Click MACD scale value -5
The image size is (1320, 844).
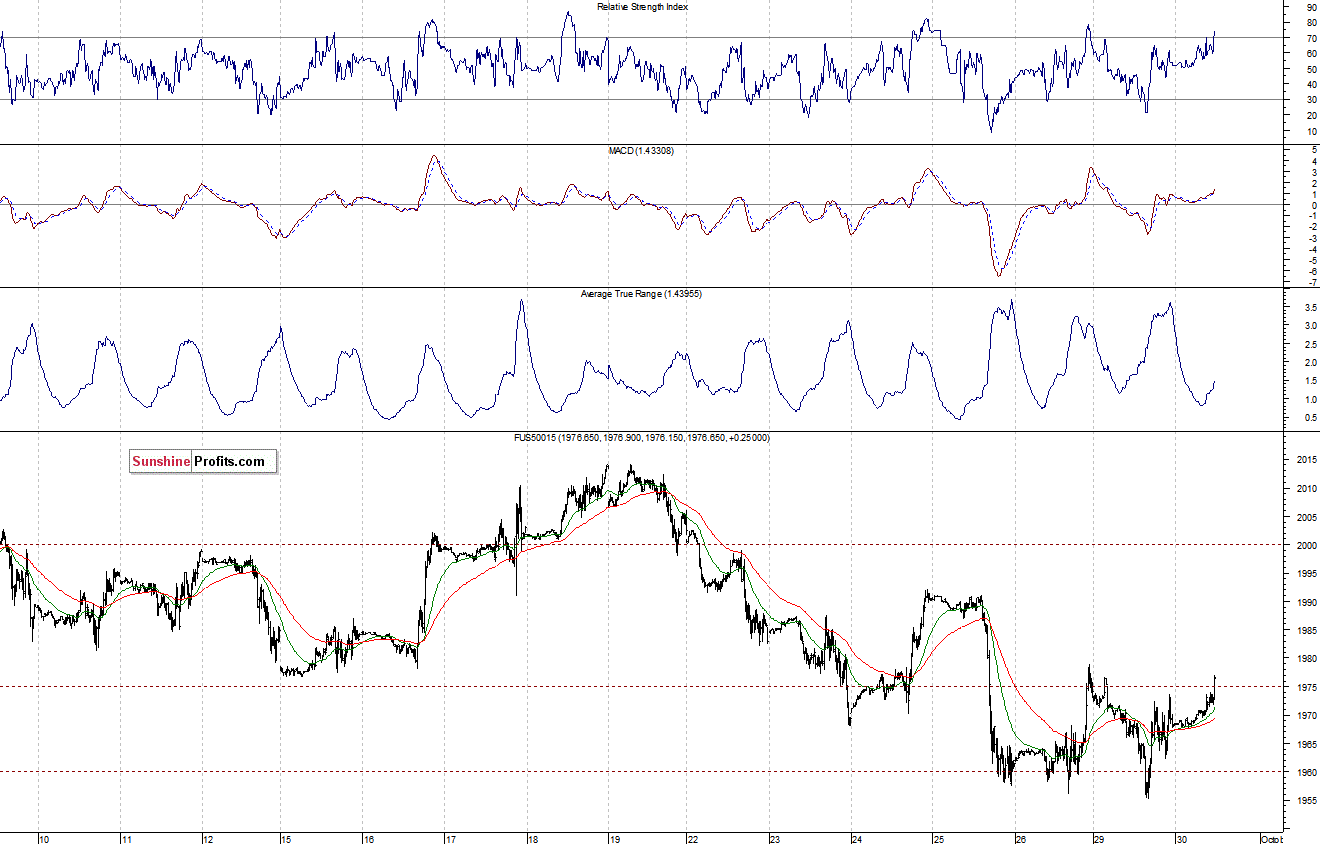(x=1311, y=260)
